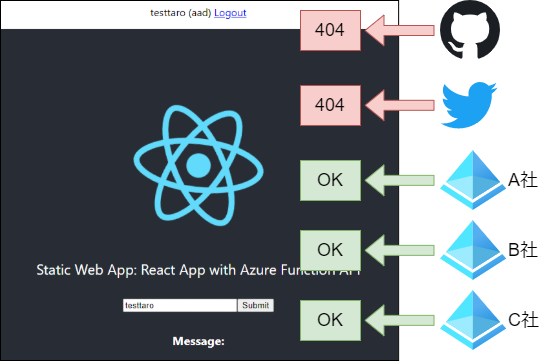Click the B社 label
The image size is (547, 362).
pyautogui.click(x=523, y=250)
